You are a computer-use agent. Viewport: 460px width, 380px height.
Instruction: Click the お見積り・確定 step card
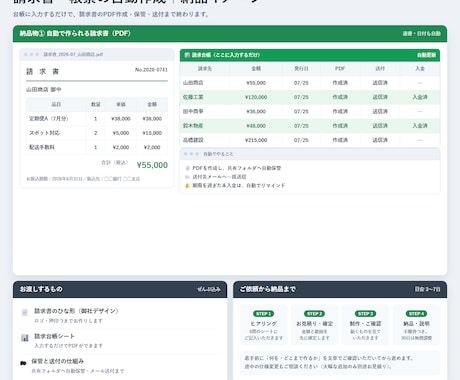[x=314, y=325]
